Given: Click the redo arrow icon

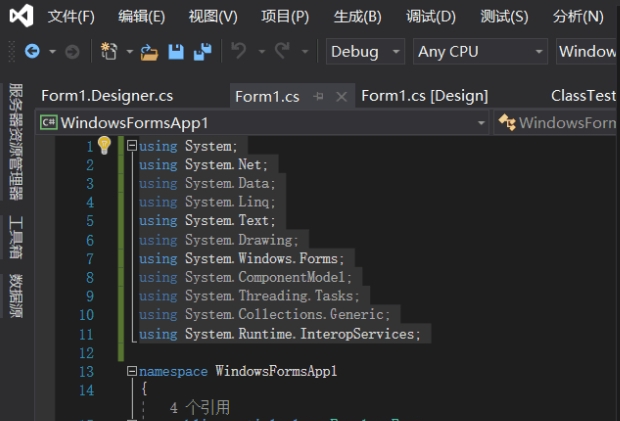Looking at the screenshot, I should (x=282, y=51).
